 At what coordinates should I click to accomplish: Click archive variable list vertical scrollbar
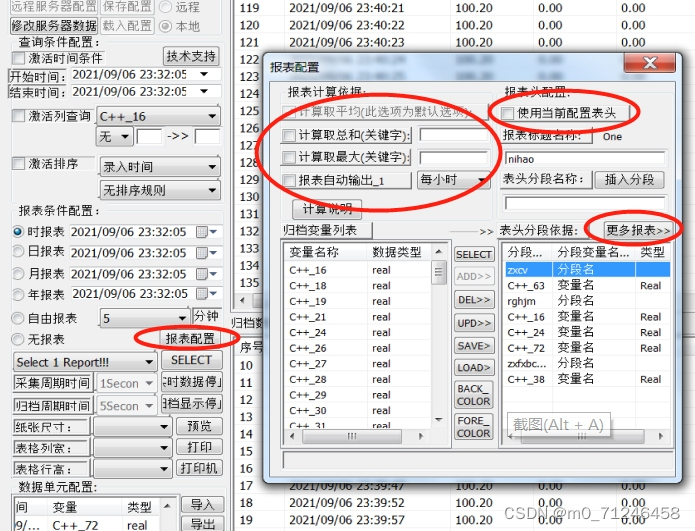[x=438, y=336]
